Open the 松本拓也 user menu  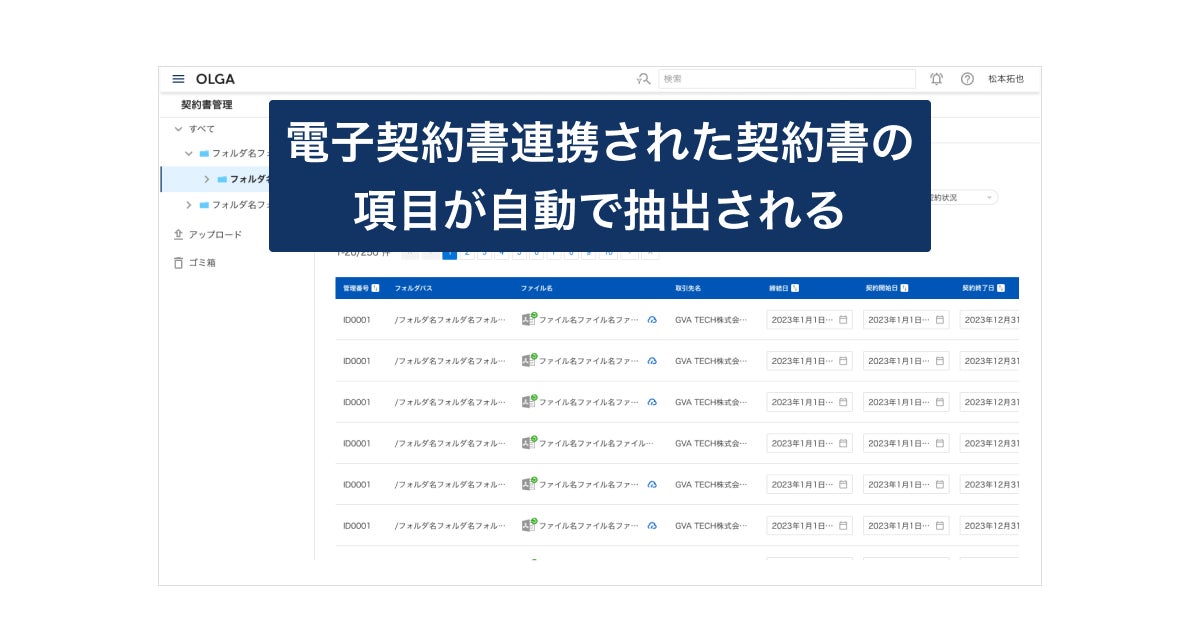pos(1006,79)
